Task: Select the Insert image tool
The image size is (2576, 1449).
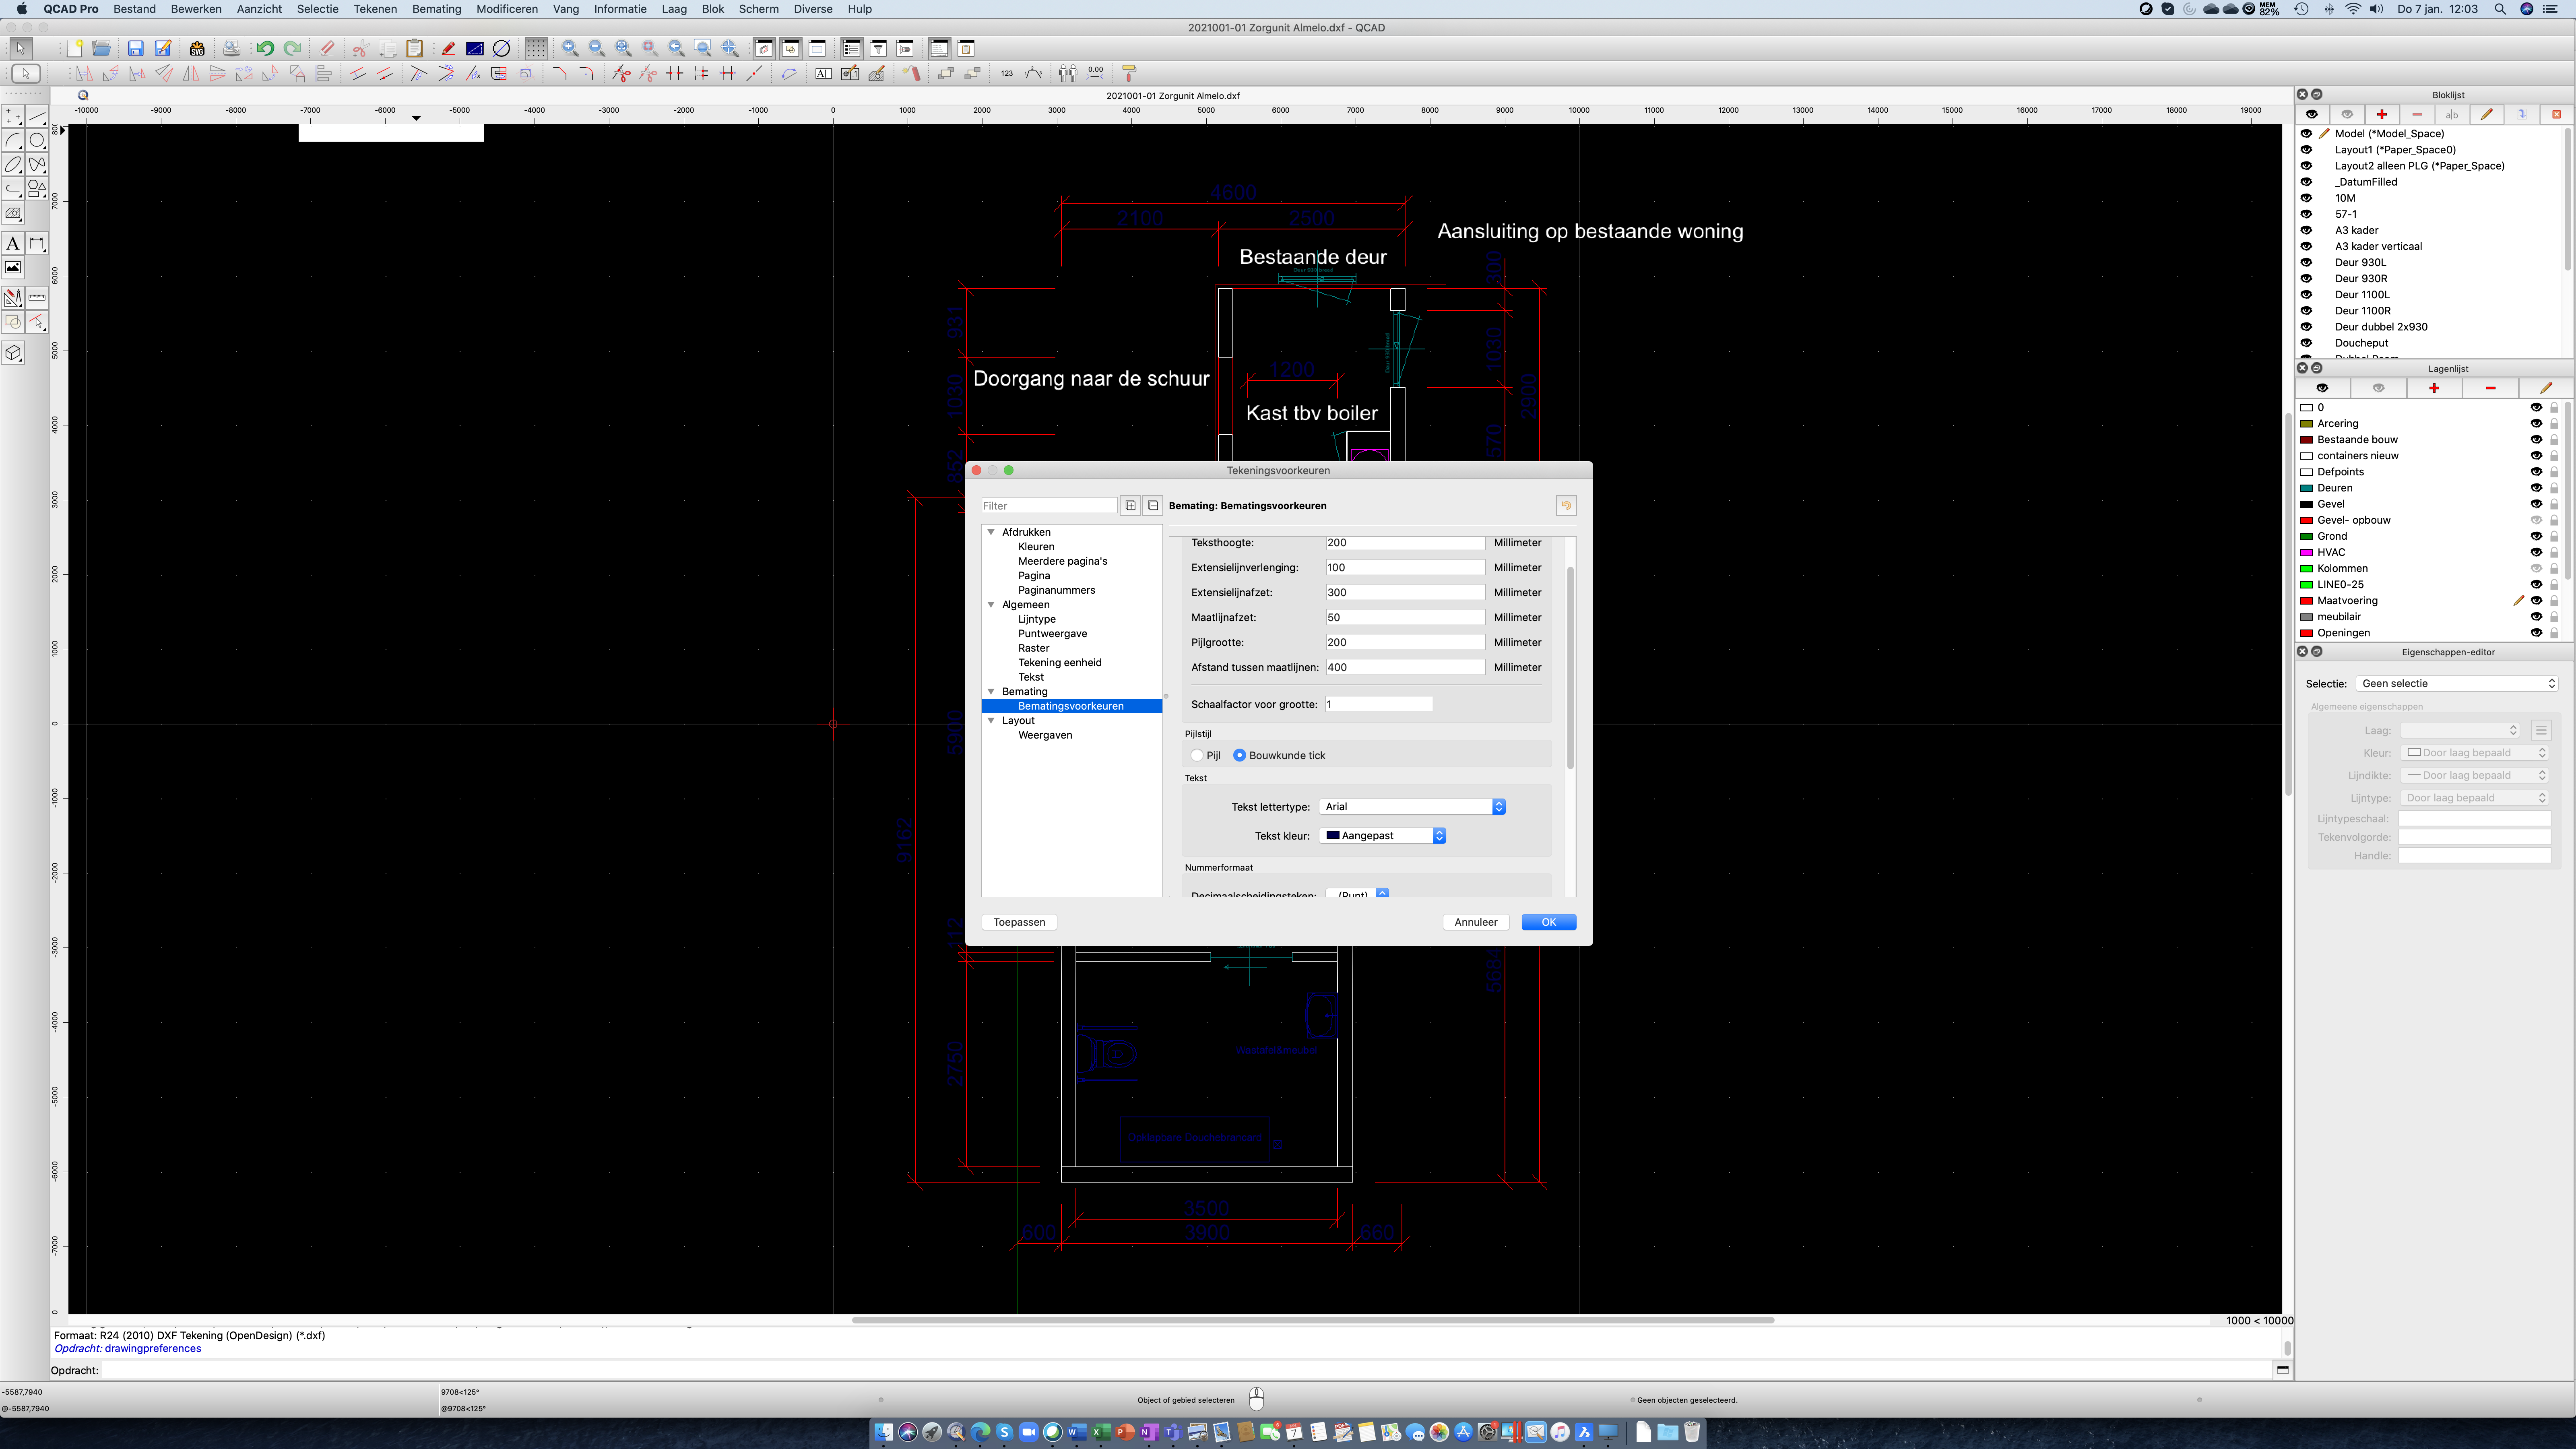Action: click(x=13, y=268)
